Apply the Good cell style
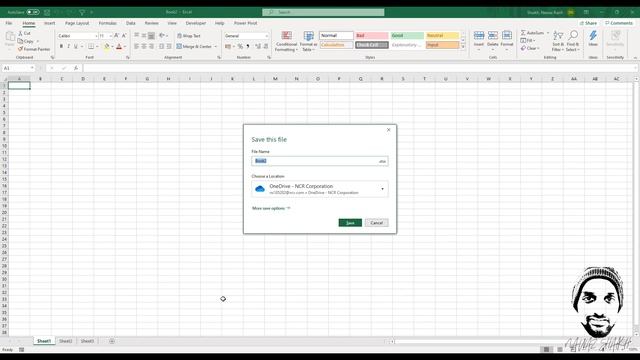Screen dimensions: 640x360 407,36
